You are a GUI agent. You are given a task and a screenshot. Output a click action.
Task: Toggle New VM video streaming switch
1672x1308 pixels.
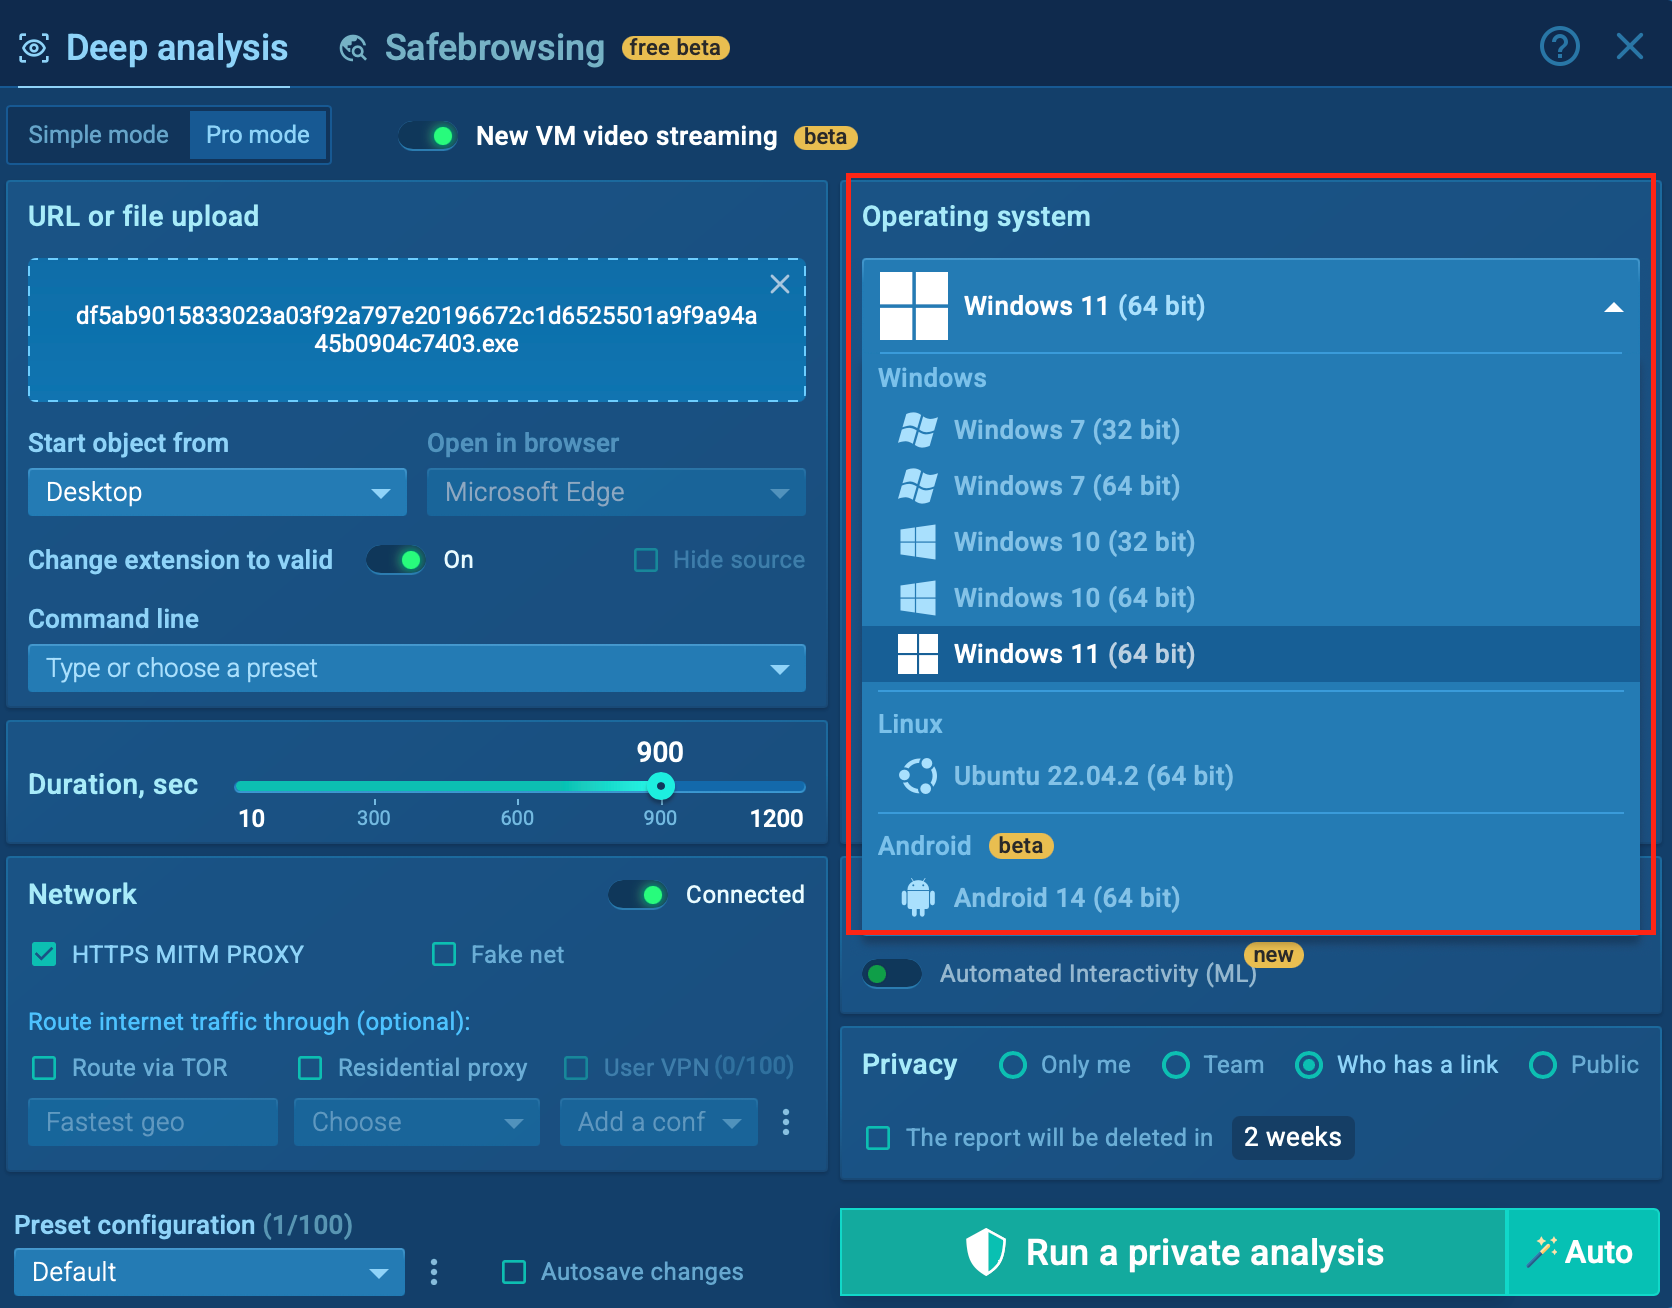[x=428, y=136]
